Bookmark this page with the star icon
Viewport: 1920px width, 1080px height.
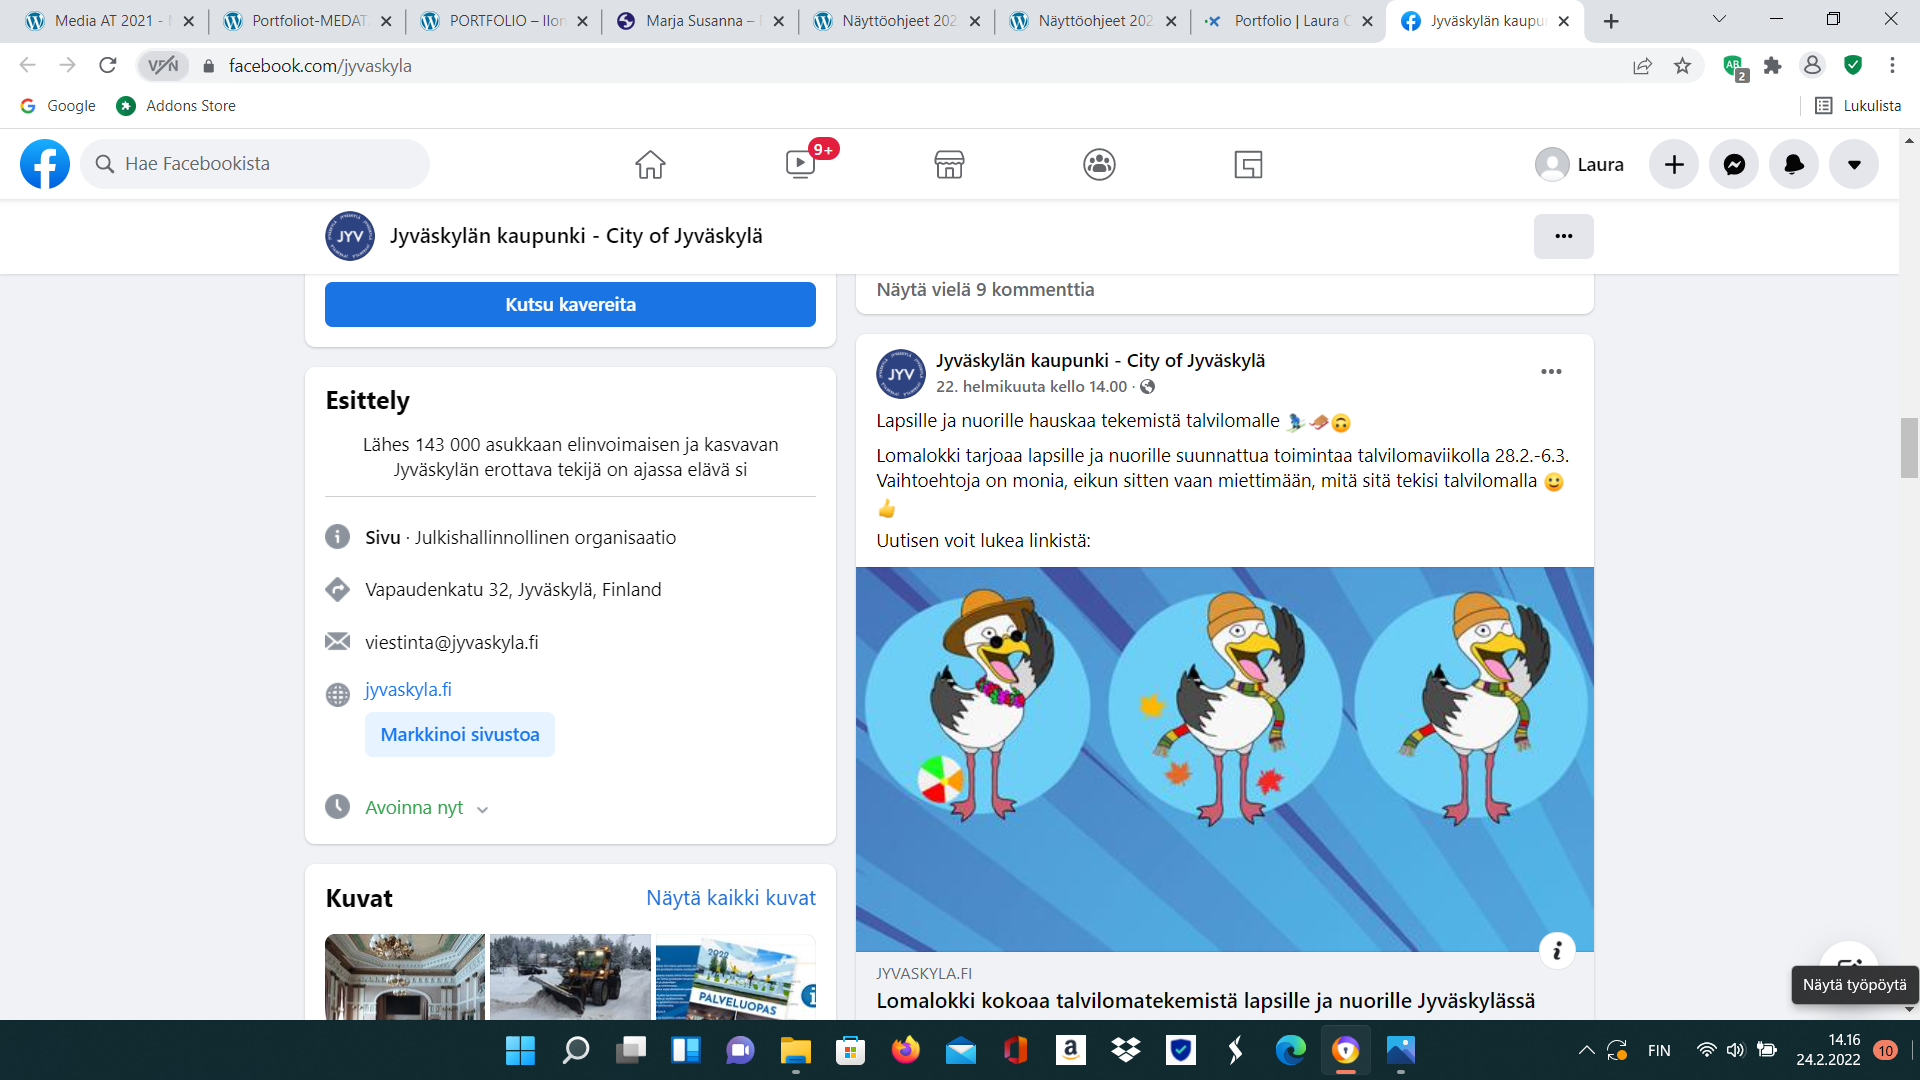coord(1683,66)
